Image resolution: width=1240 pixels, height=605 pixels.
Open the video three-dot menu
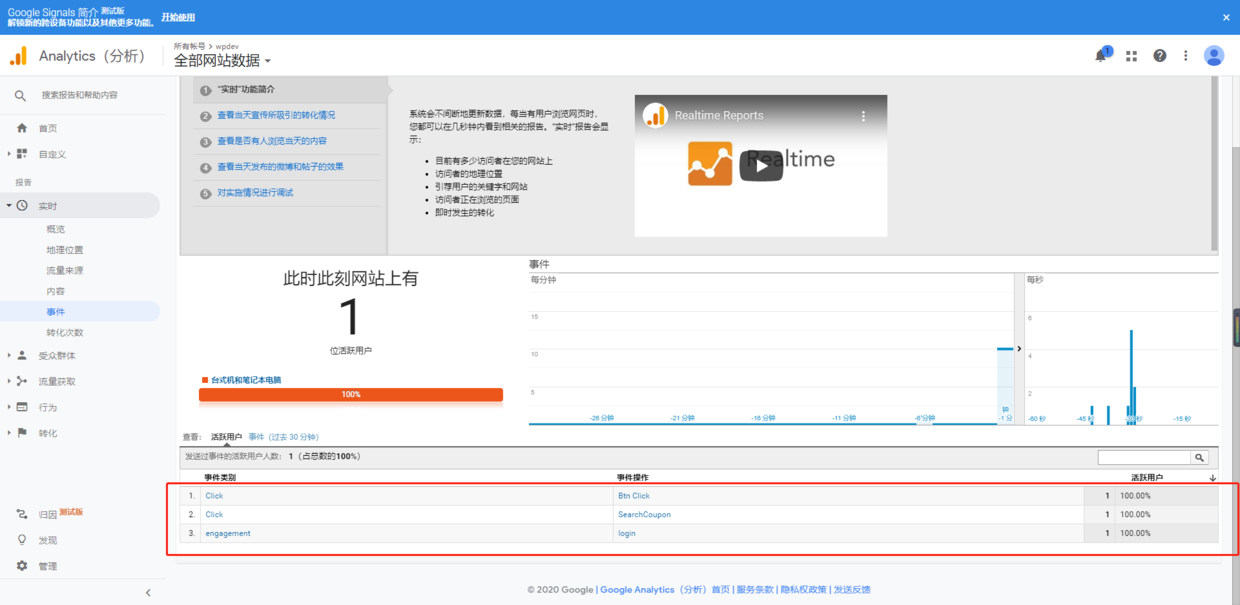[864, 116]
